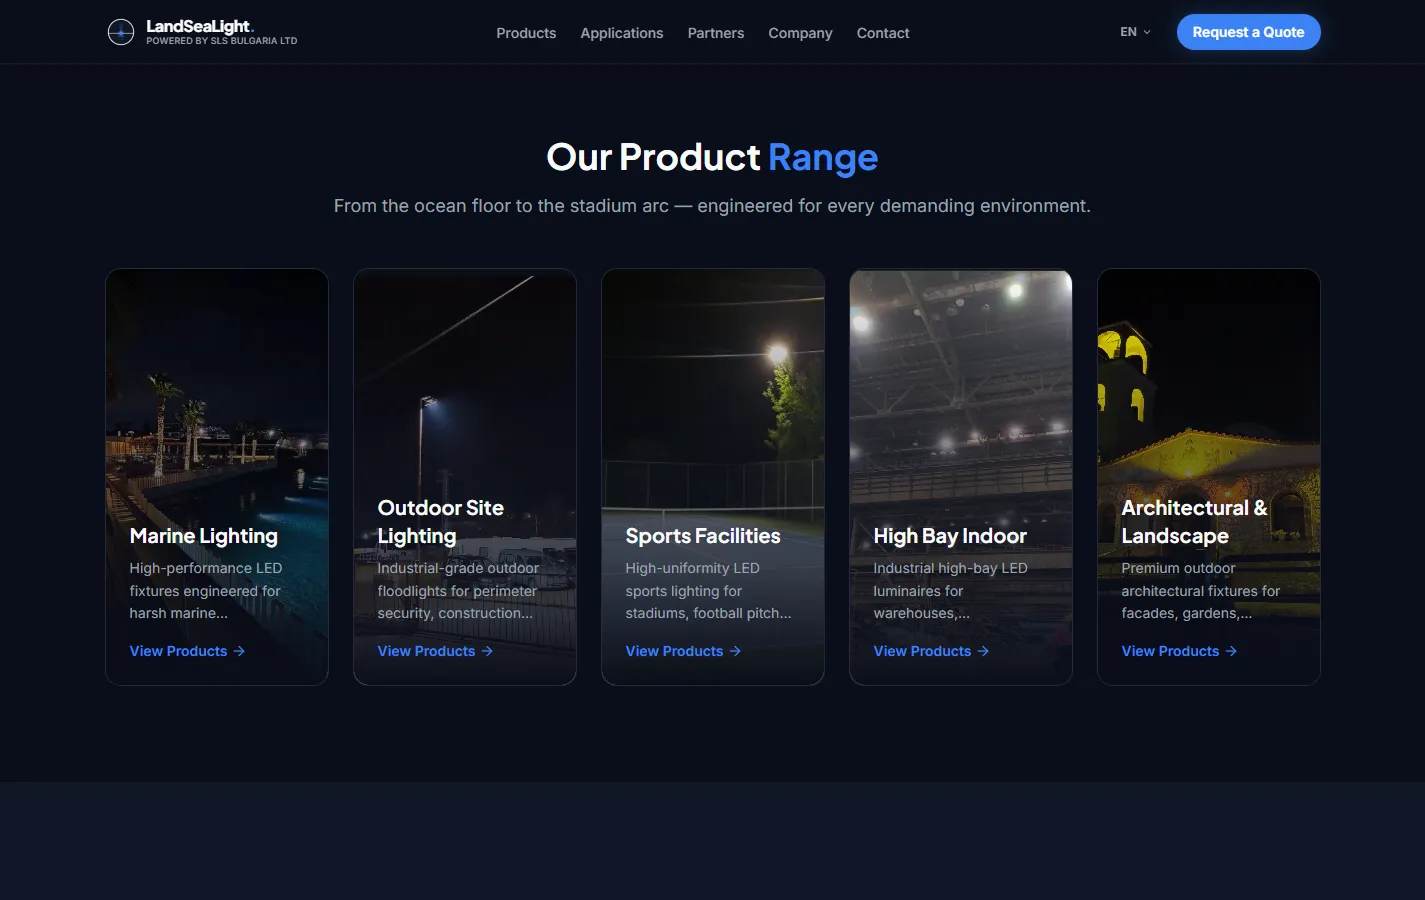Open the Applications menu

pos(622,33)
